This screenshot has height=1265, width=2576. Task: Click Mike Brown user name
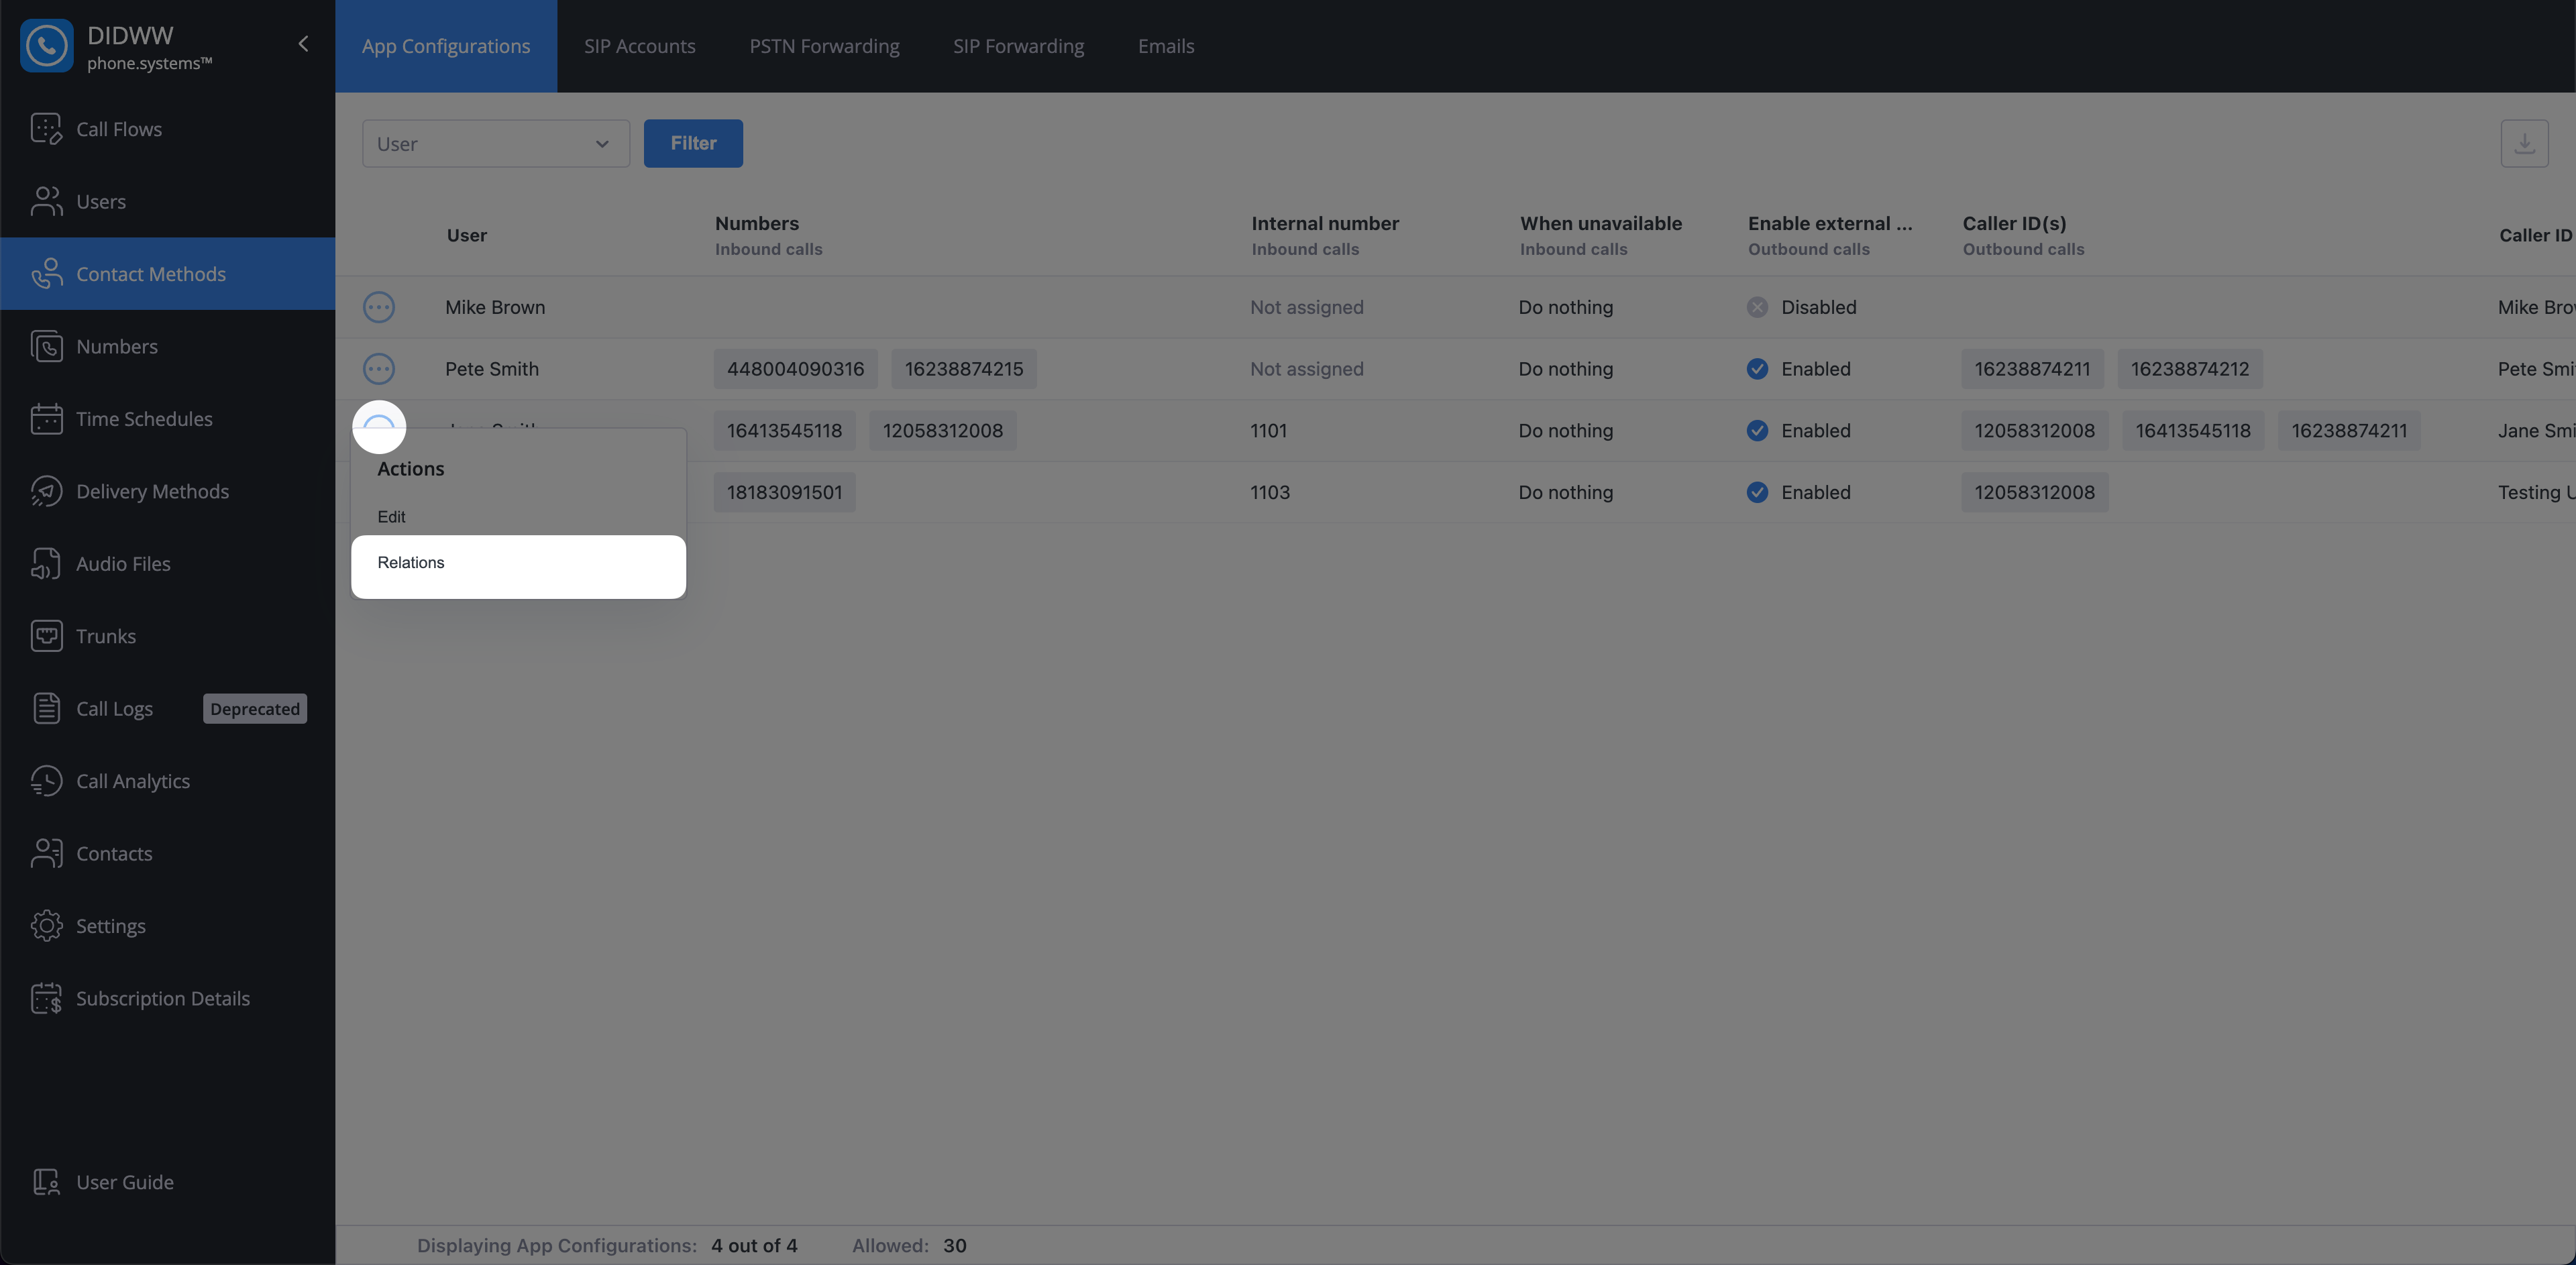tap(495, 307)
